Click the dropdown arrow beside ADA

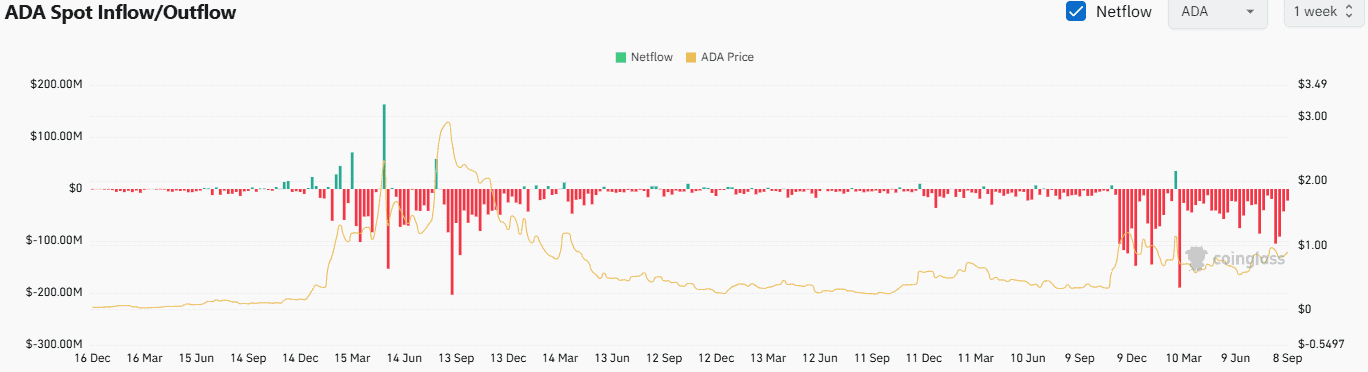(x=1250, y=12)
